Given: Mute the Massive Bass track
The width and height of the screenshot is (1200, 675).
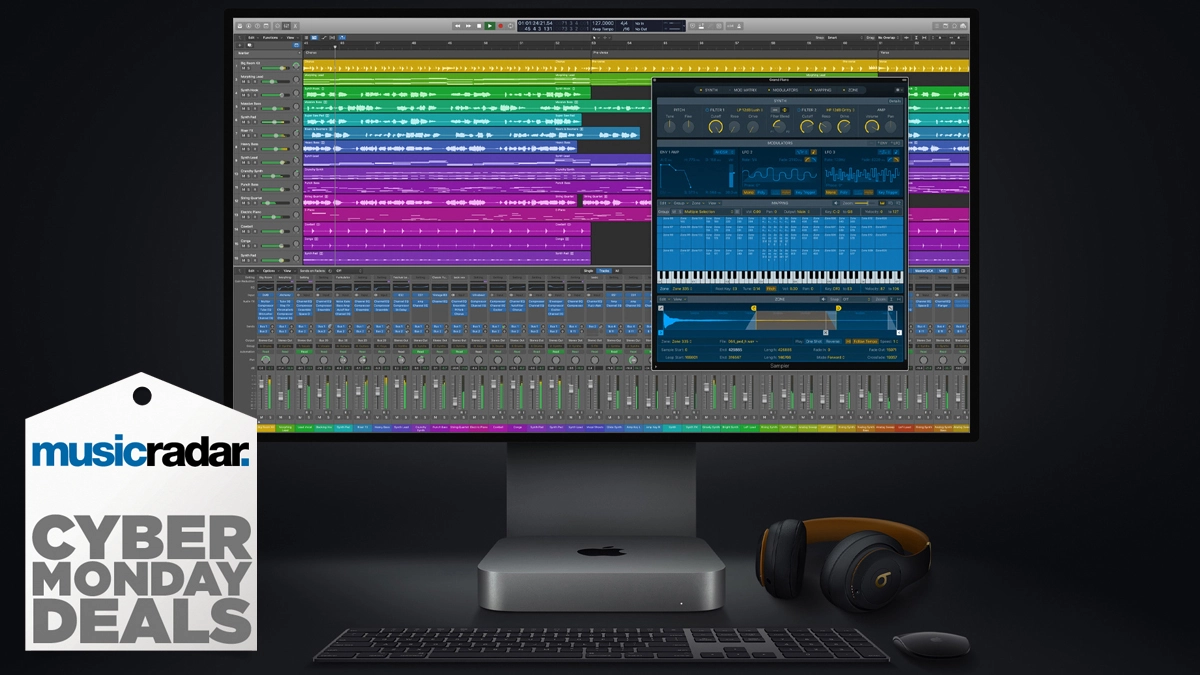Looking at the screenshot, I should [x=243, y=109].
